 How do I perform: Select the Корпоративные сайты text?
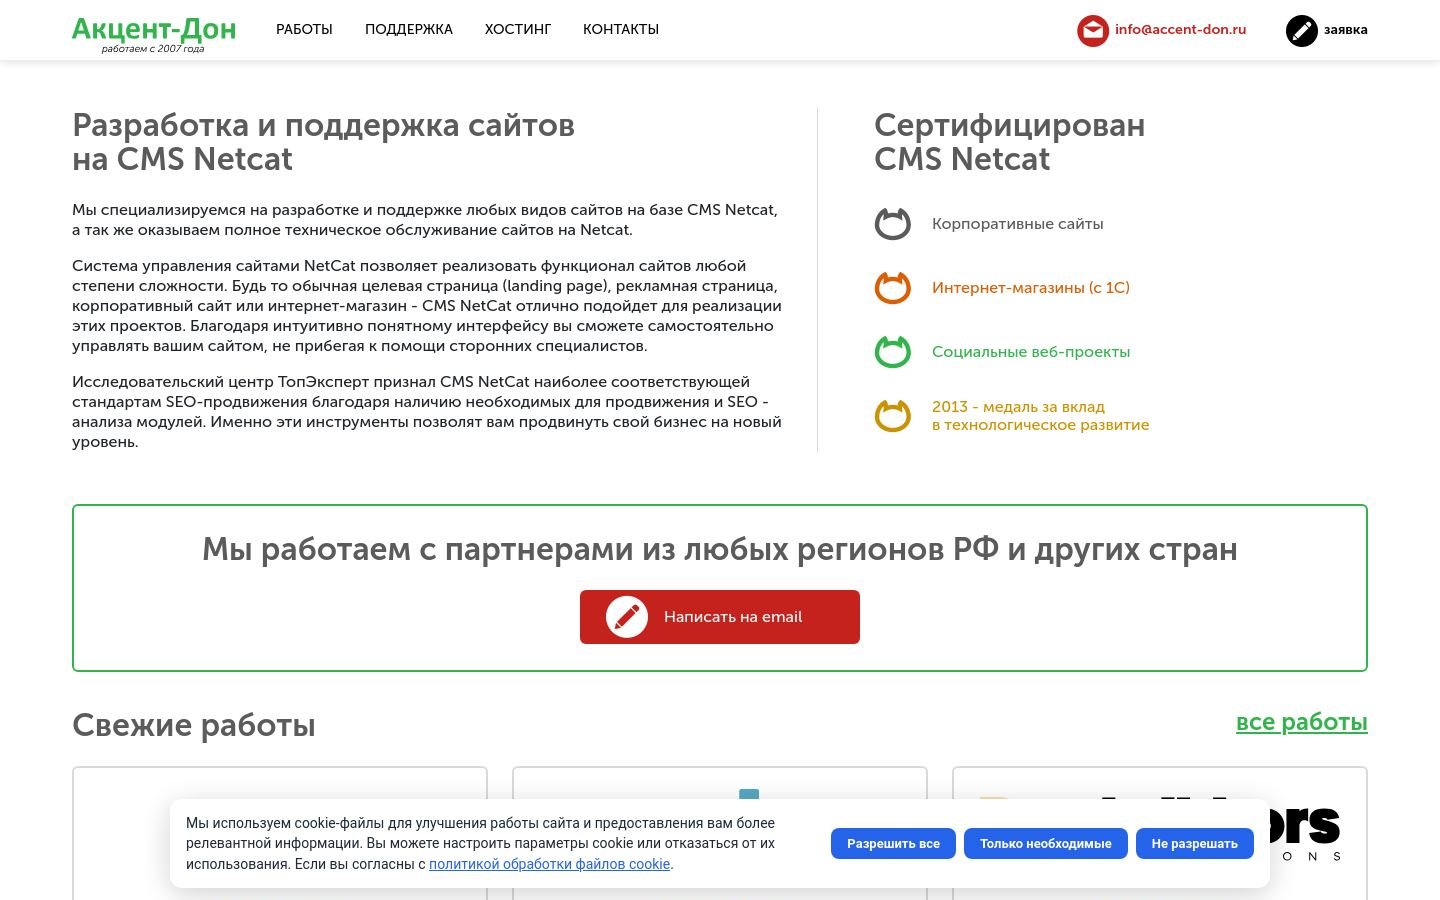click(1018, 224)
